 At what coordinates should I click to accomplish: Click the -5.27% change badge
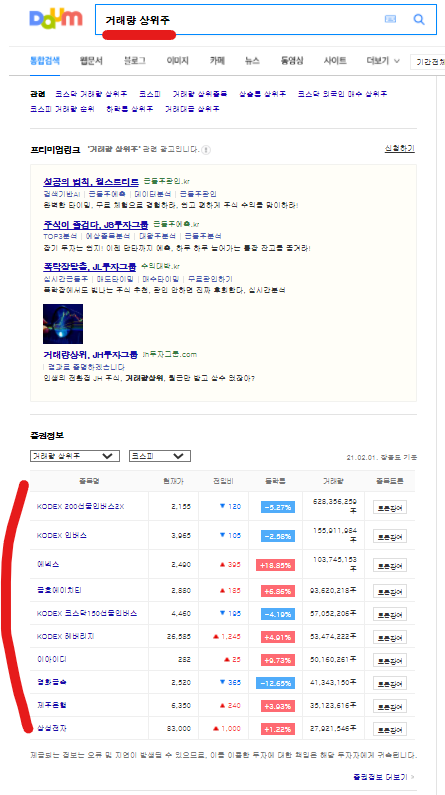278,507
